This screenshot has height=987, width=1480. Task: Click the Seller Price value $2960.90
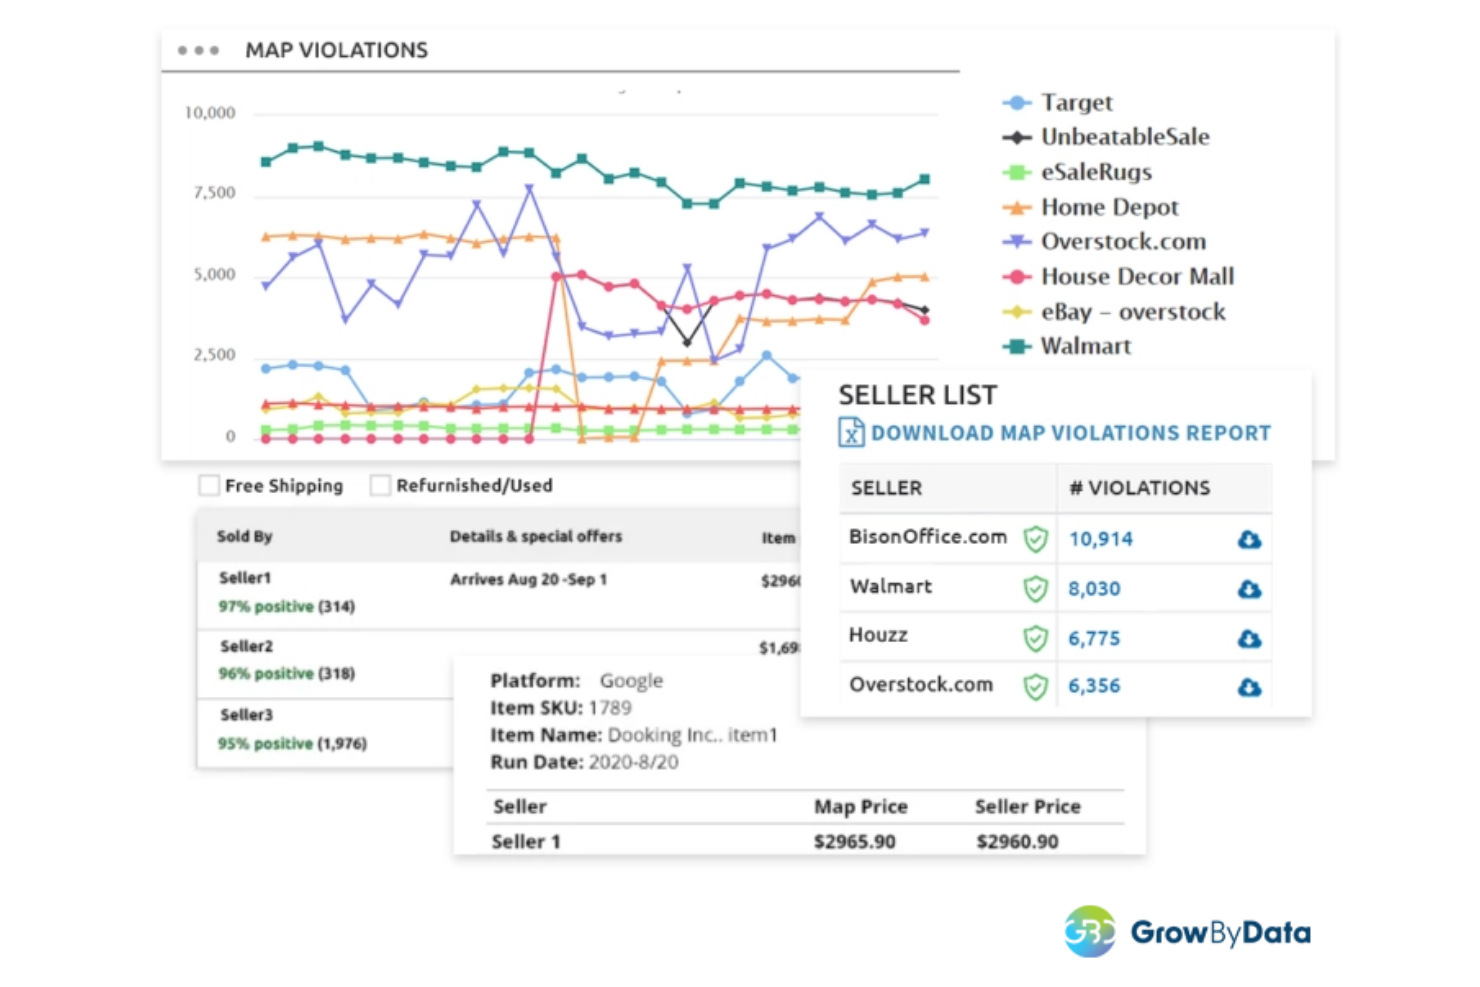click(1017, 842)
